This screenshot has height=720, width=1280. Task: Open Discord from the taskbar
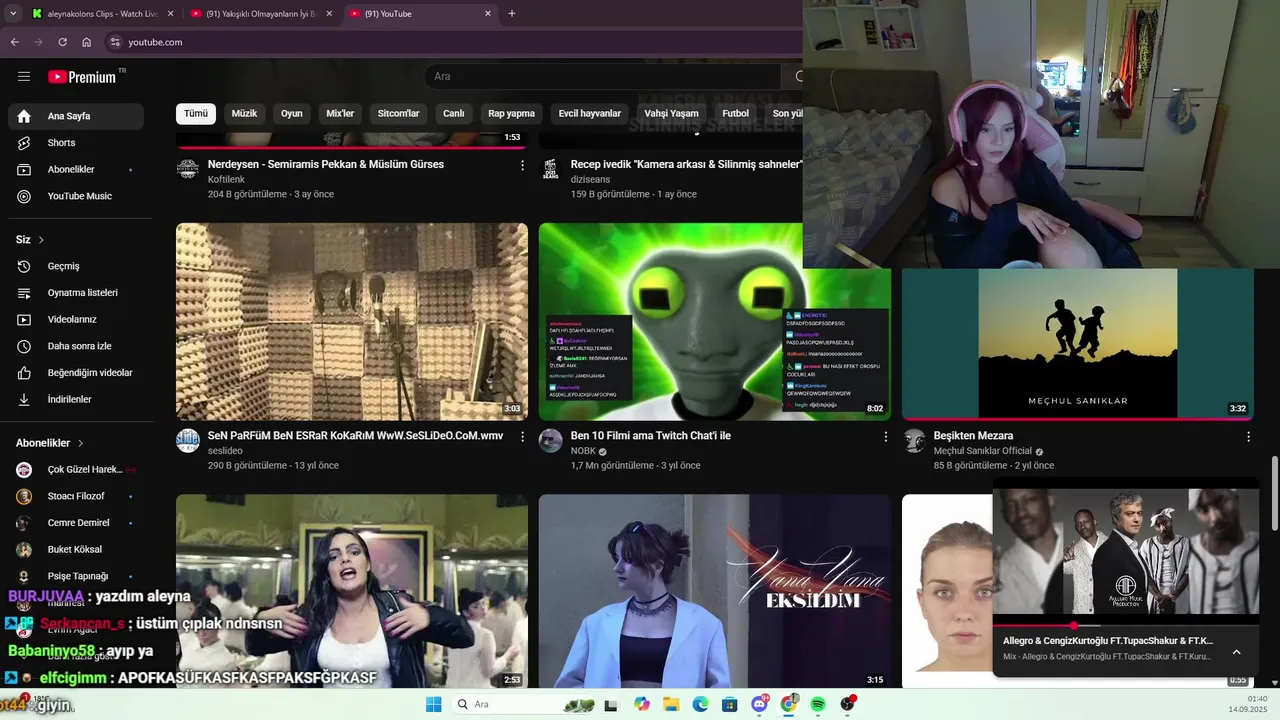coord(759,704)
